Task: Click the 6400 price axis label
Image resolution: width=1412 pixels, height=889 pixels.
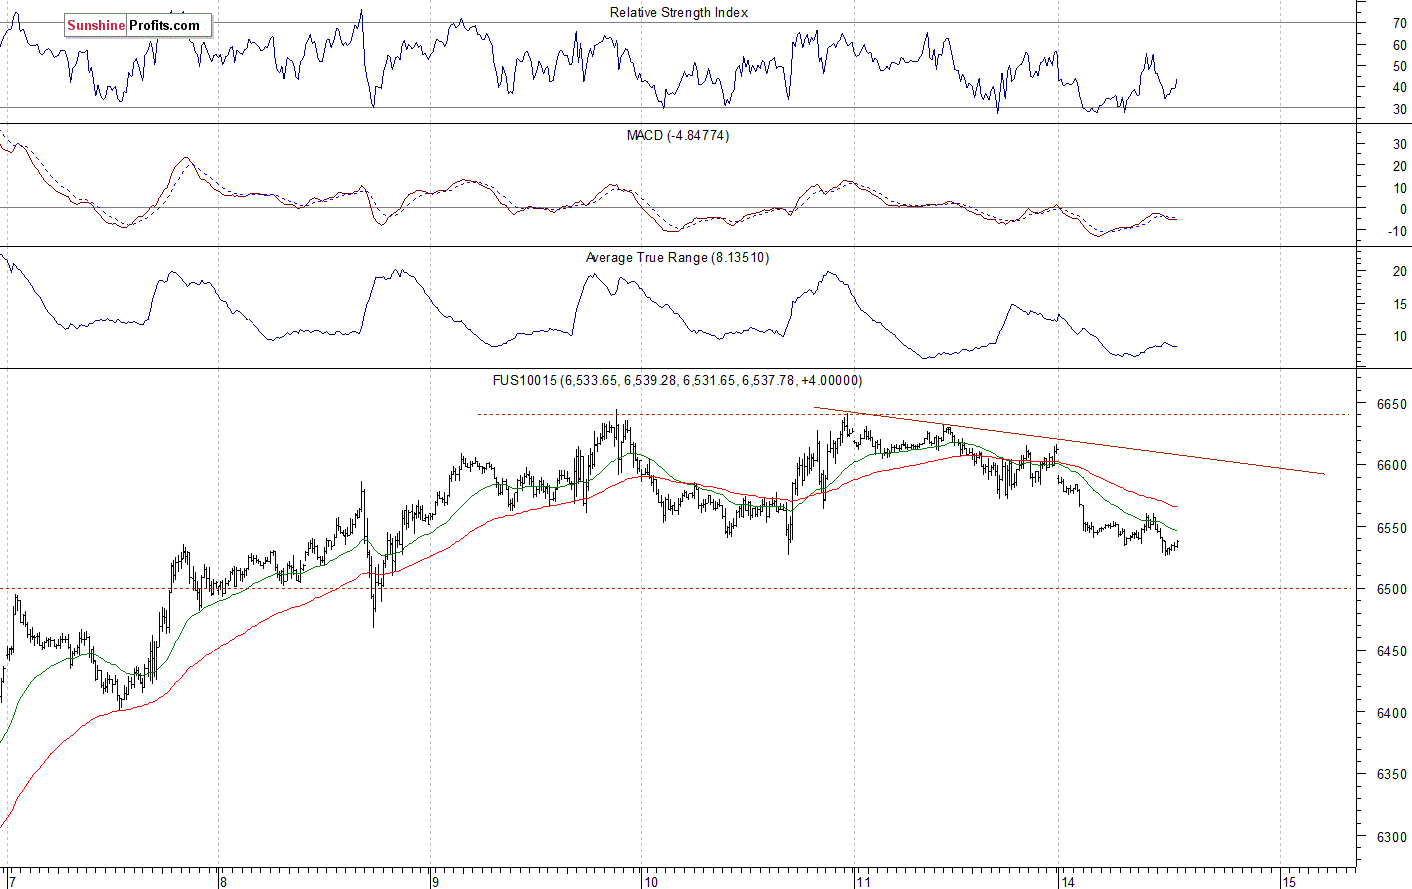Action: click(x=1392, y=714)
